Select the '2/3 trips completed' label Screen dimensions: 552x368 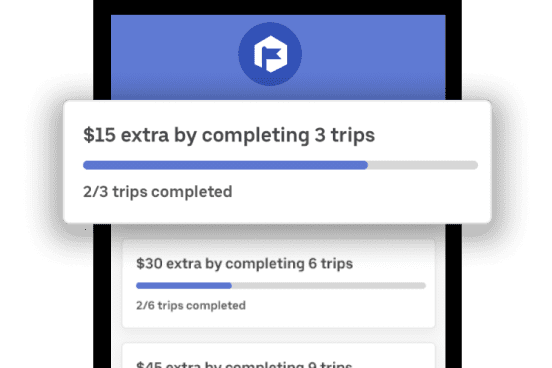tap(157, 192)
